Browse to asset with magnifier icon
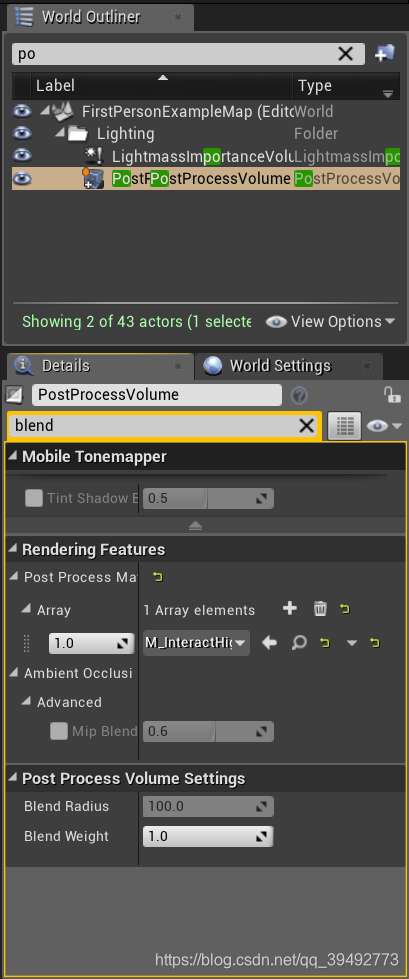This screenshot has height=979, width=409. tap(300, 642)
